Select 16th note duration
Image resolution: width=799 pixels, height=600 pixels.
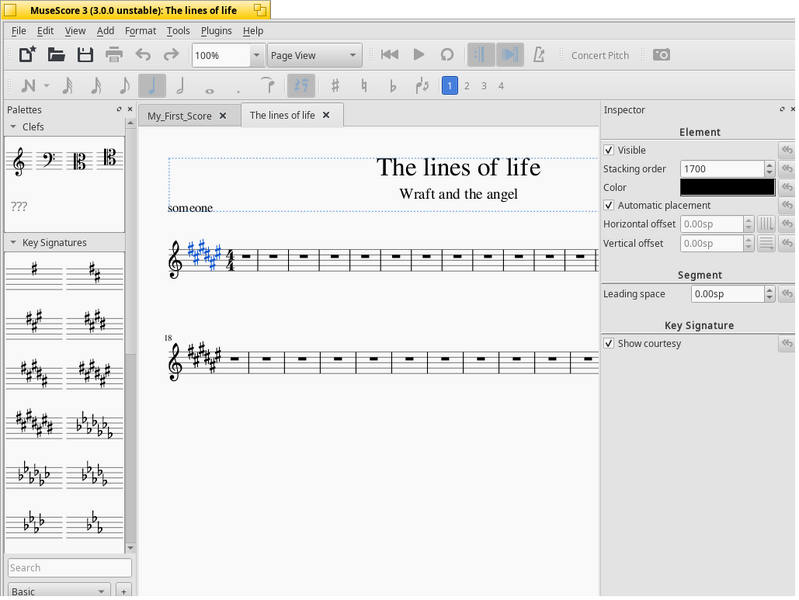(96, 86)
